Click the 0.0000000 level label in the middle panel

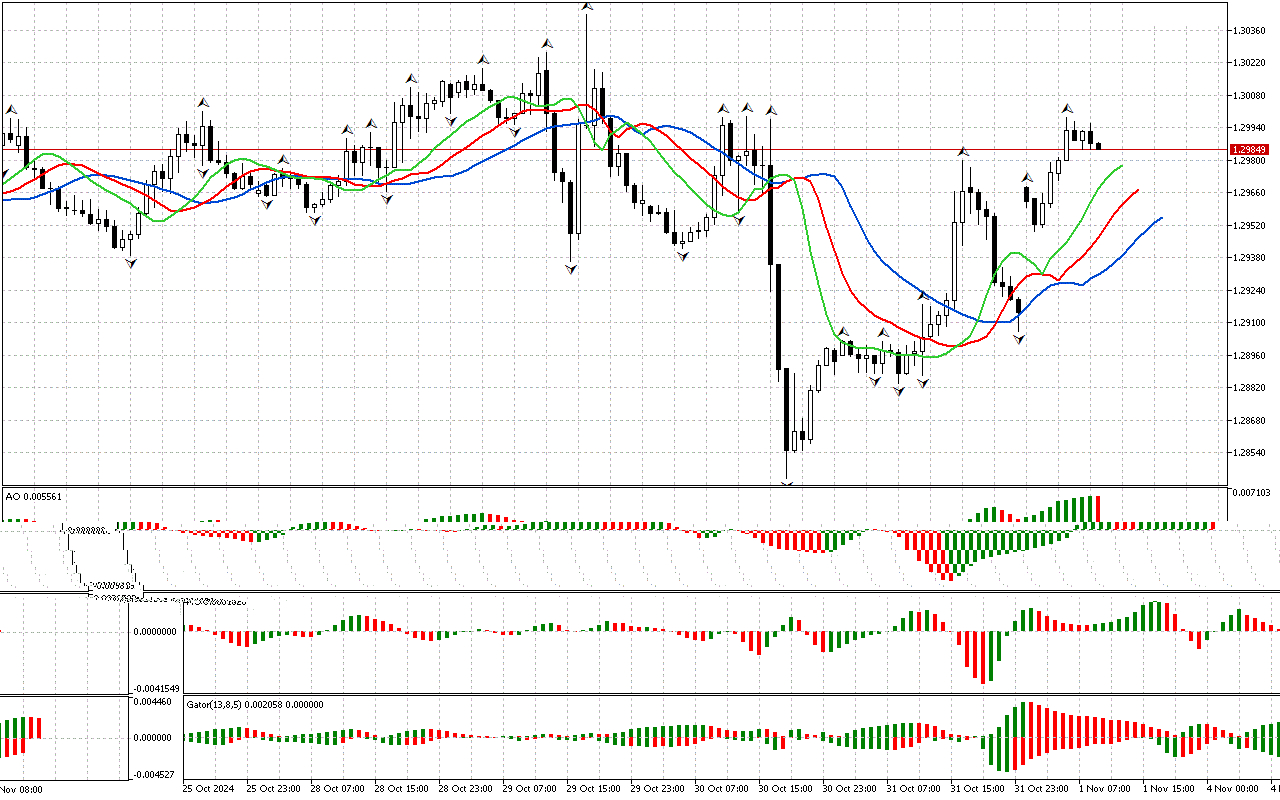(155, 632)
